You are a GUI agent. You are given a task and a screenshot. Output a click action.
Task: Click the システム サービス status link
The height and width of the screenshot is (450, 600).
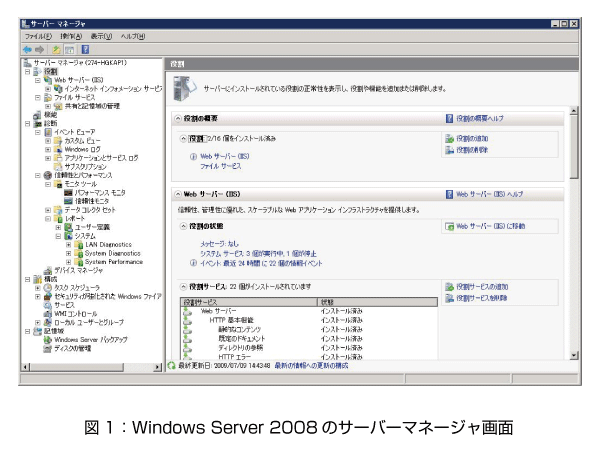(258, 253)
